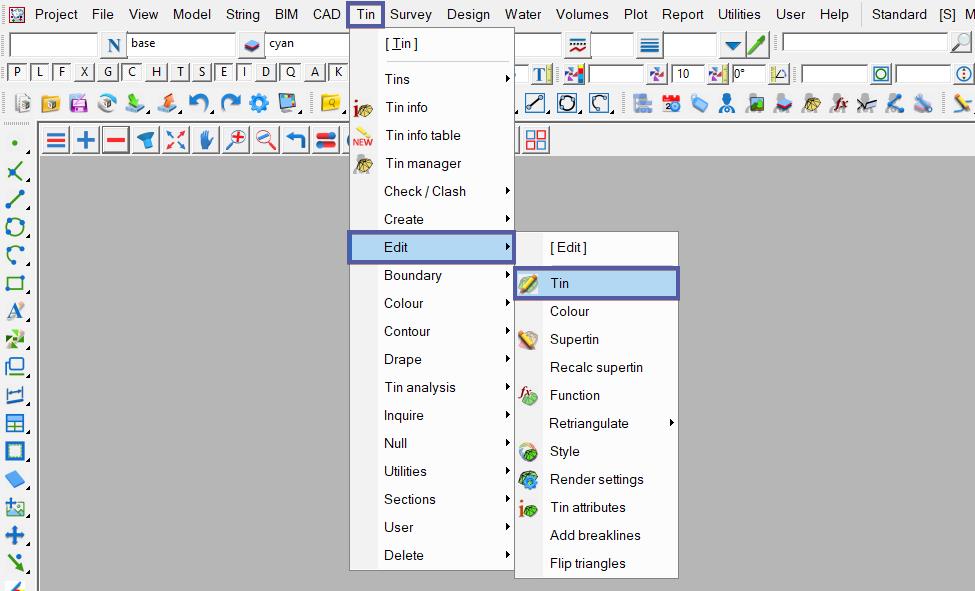Click the angle field showing 0°
Image resolution: width=975 pixels, height=591 pixels.
(x=748, y=74)
